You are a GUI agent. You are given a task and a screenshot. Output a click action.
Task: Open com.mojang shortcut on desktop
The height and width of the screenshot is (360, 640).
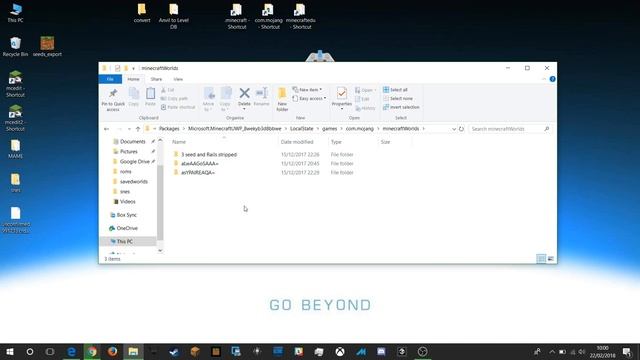(x=268, y=16)
